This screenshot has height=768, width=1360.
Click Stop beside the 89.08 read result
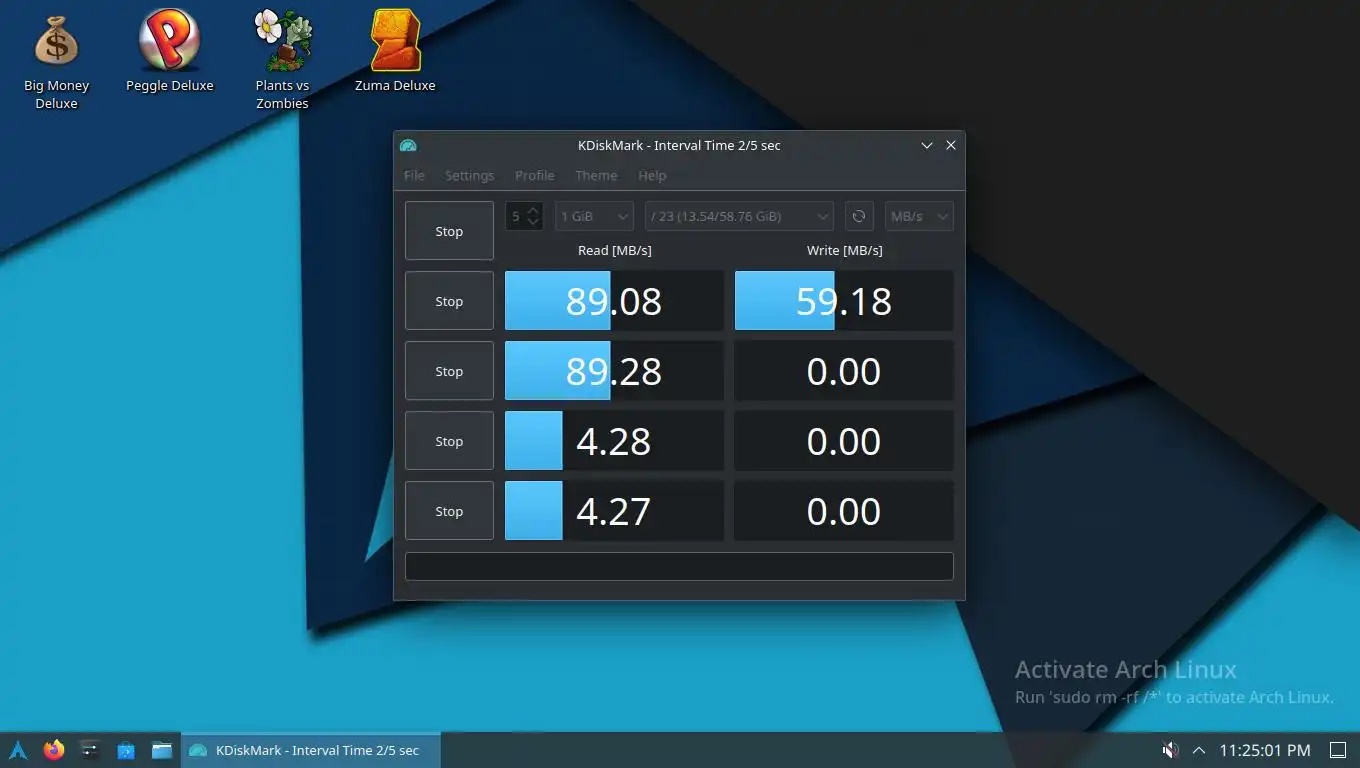(x=449, y=301)
